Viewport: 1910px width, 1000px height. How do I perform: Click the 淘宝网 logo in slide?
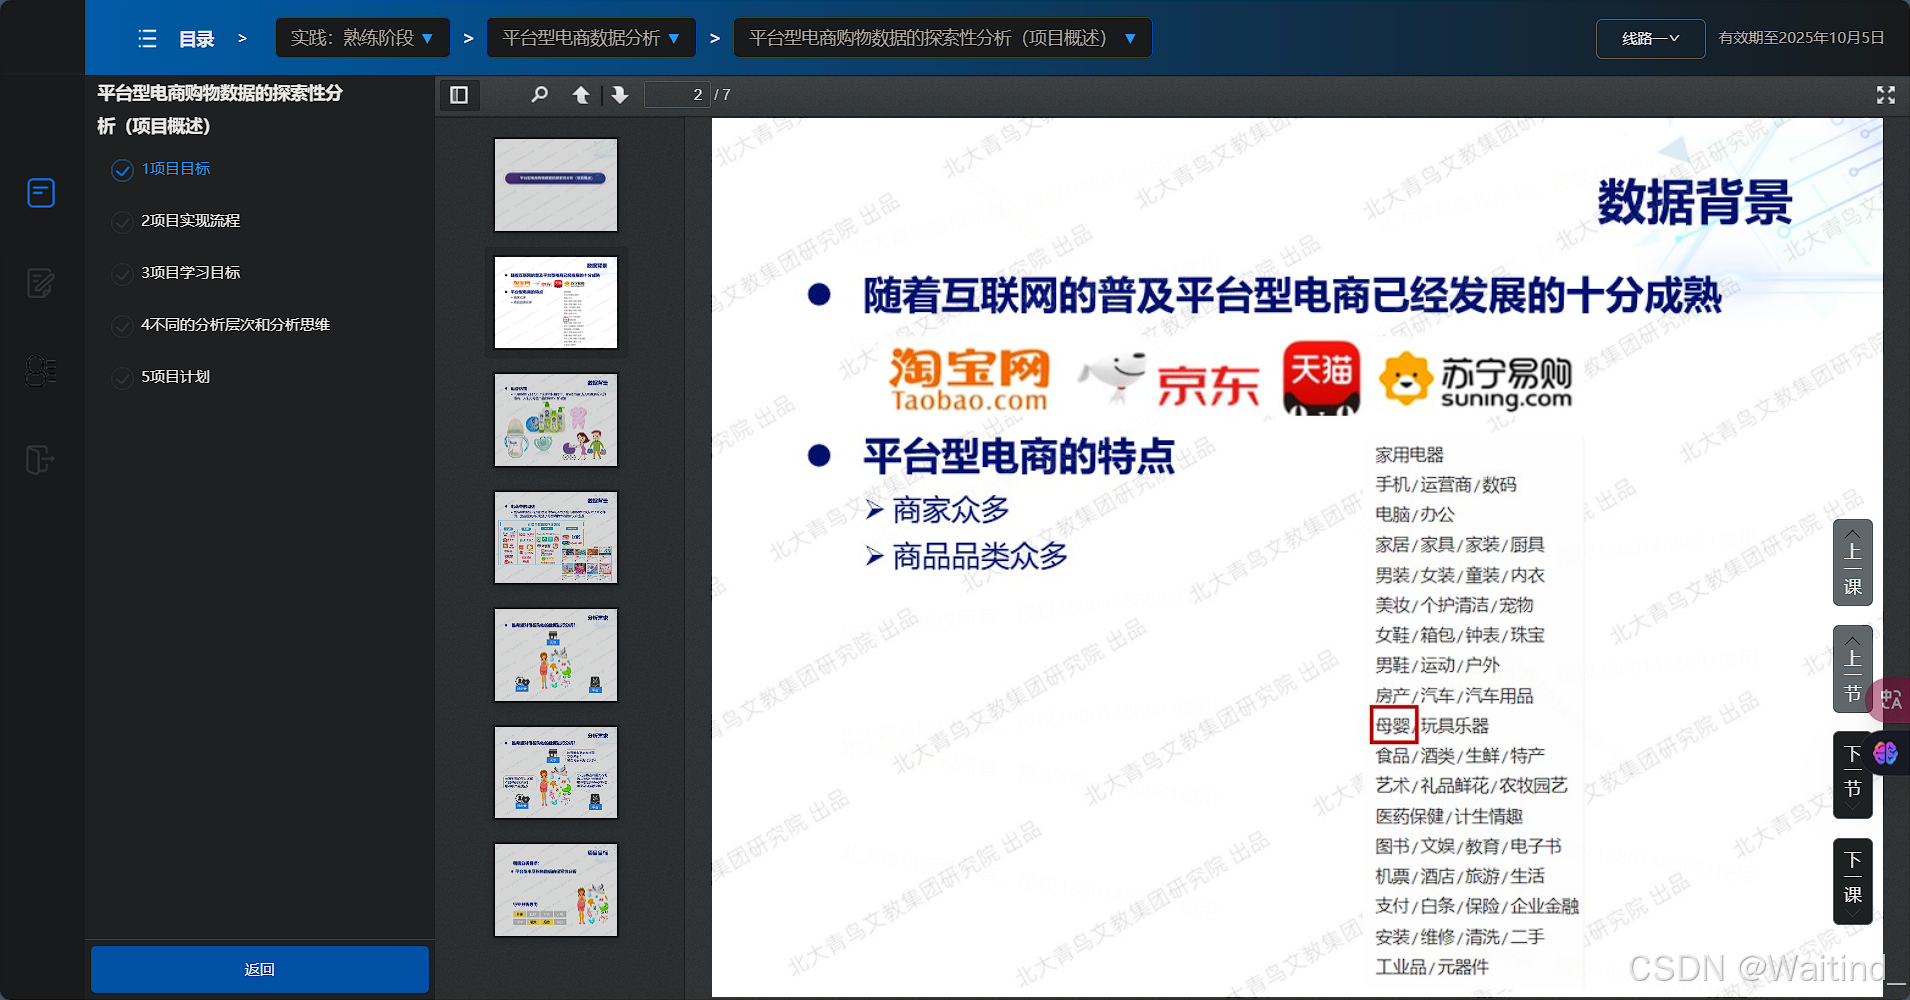point(970,380)
